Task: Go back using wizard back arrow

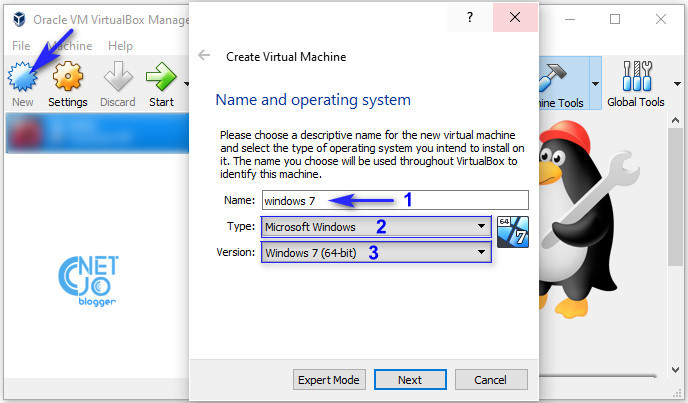Action: 204,55
